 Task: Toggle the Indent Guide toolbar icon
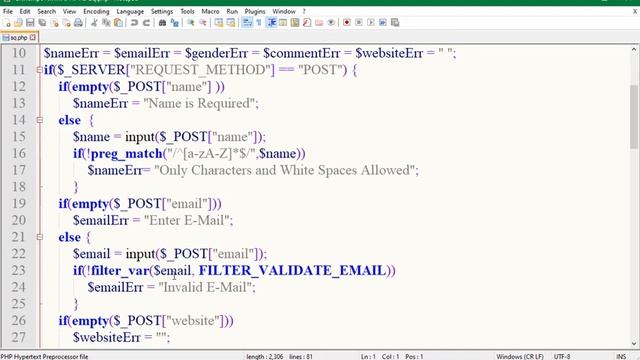pos(271,23)
